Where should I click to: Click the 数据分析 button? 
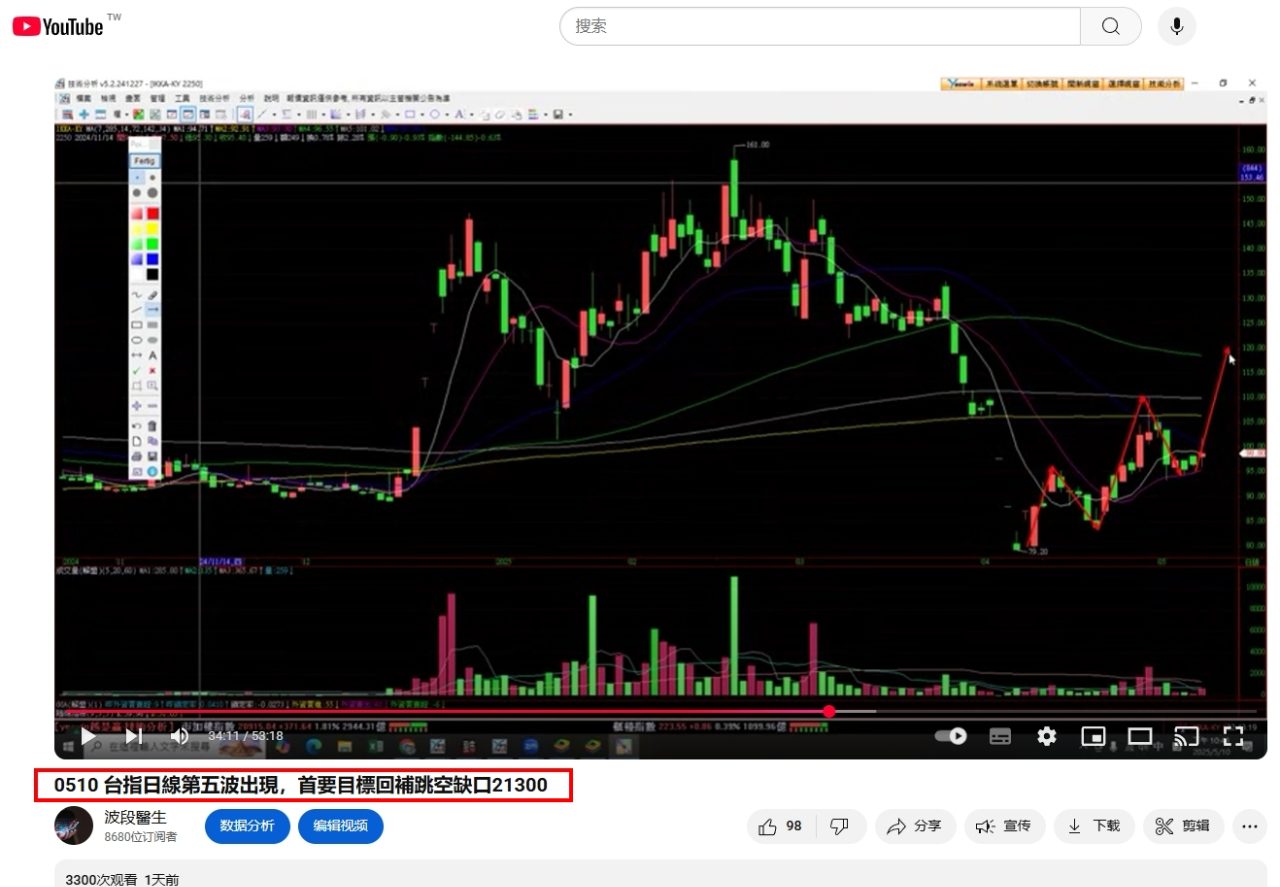tap(247, 826)
